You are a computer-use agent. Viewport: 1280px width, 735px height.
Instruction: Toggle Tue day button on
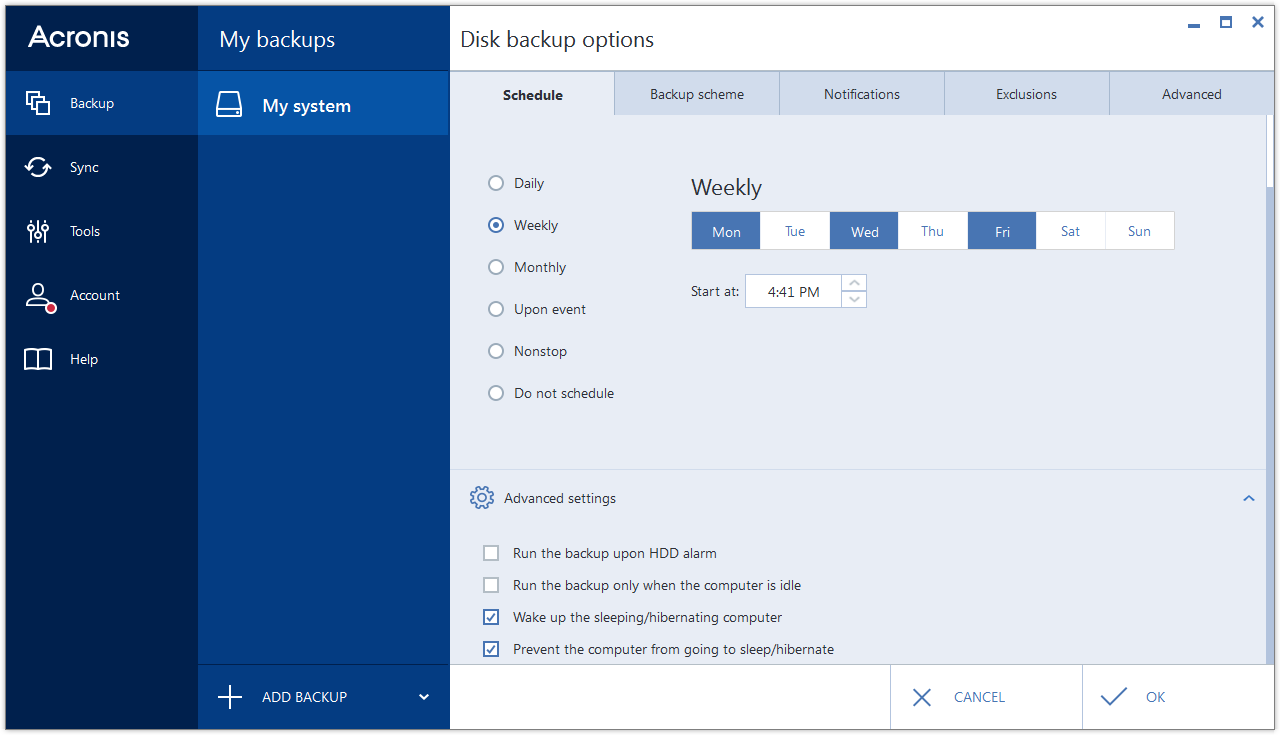click(795, 231)
